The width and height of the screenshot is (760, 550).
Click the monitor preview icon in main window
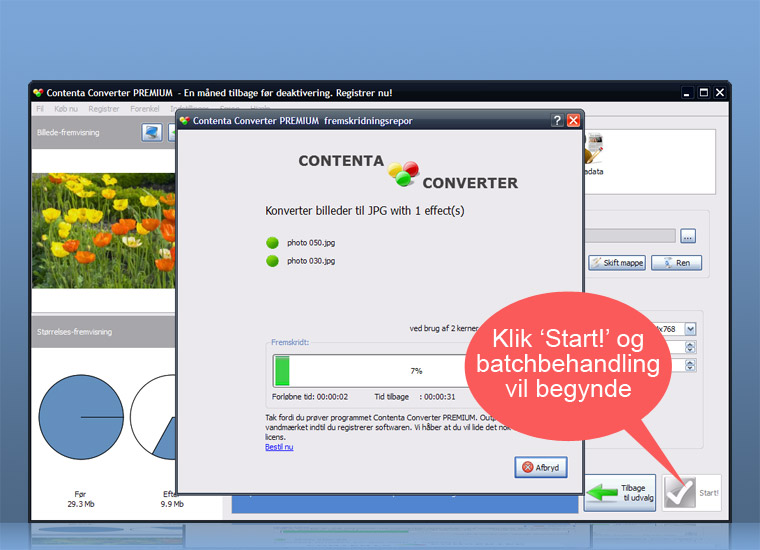tap(152, 132)
